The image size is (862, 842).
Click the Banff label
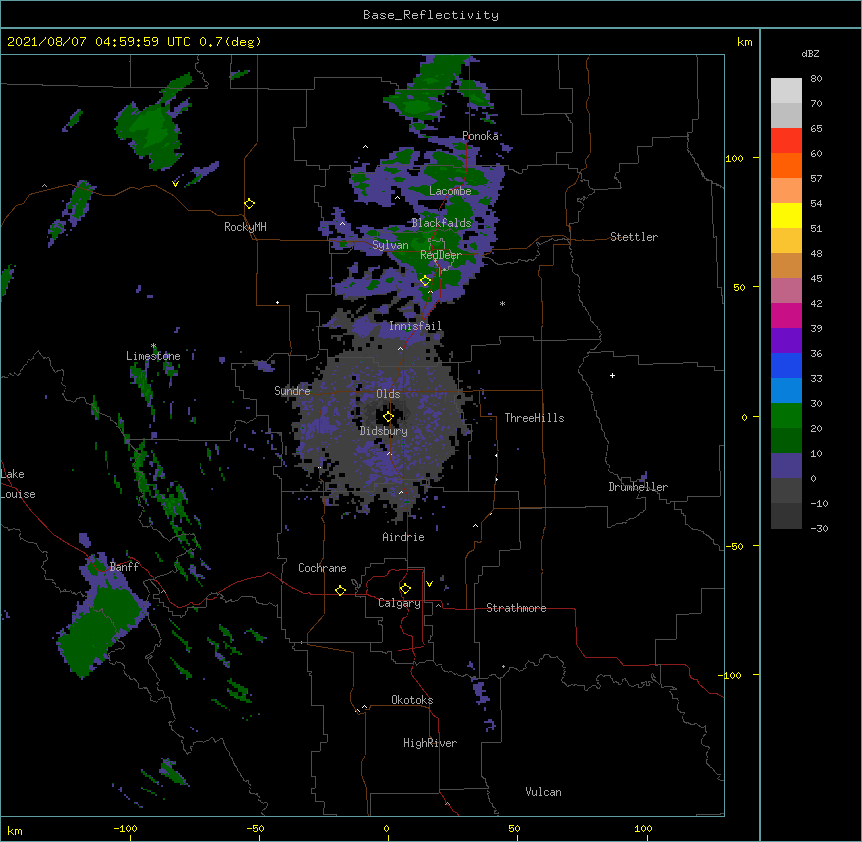click(x=124, y=567)
